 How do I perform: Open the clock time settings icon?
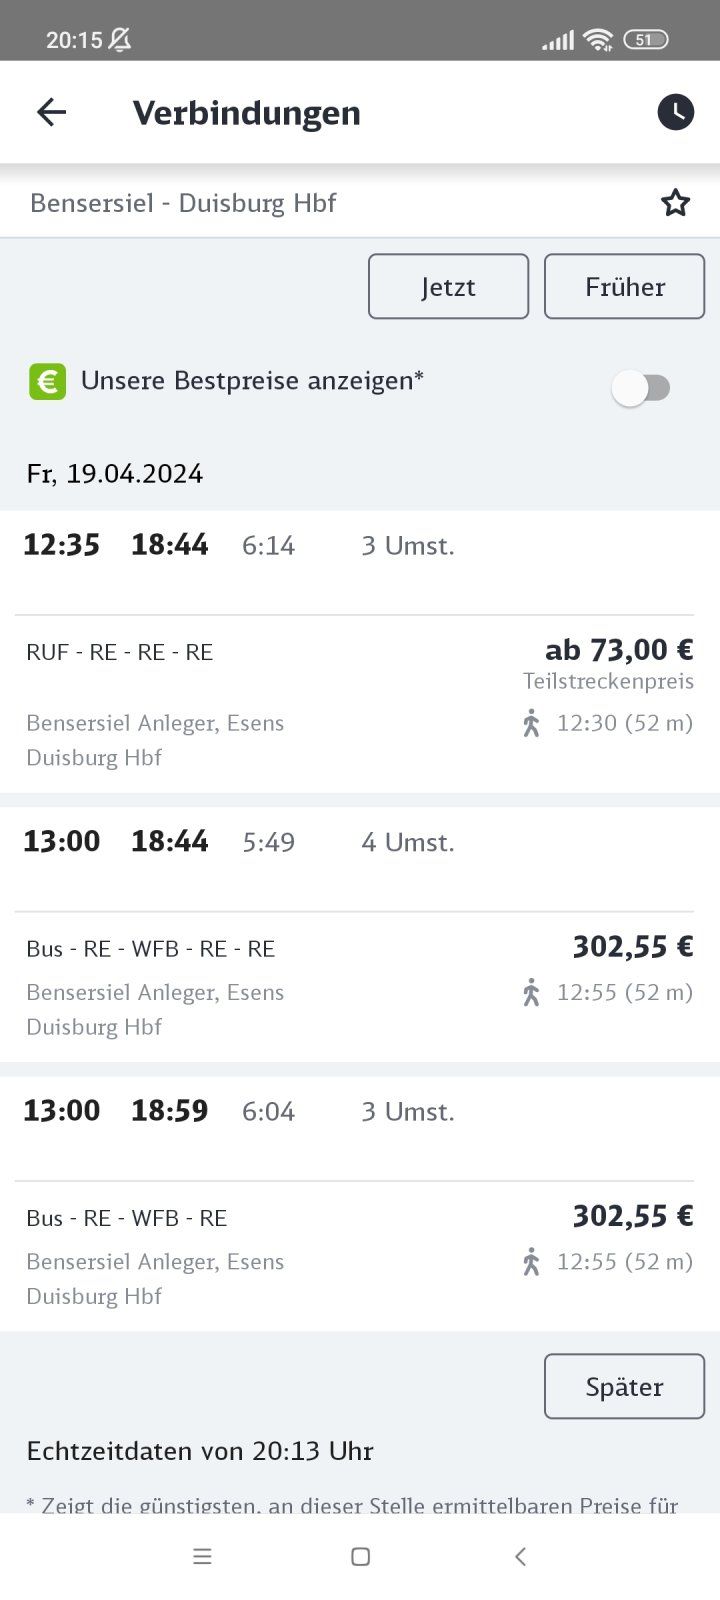coord(675,112)
